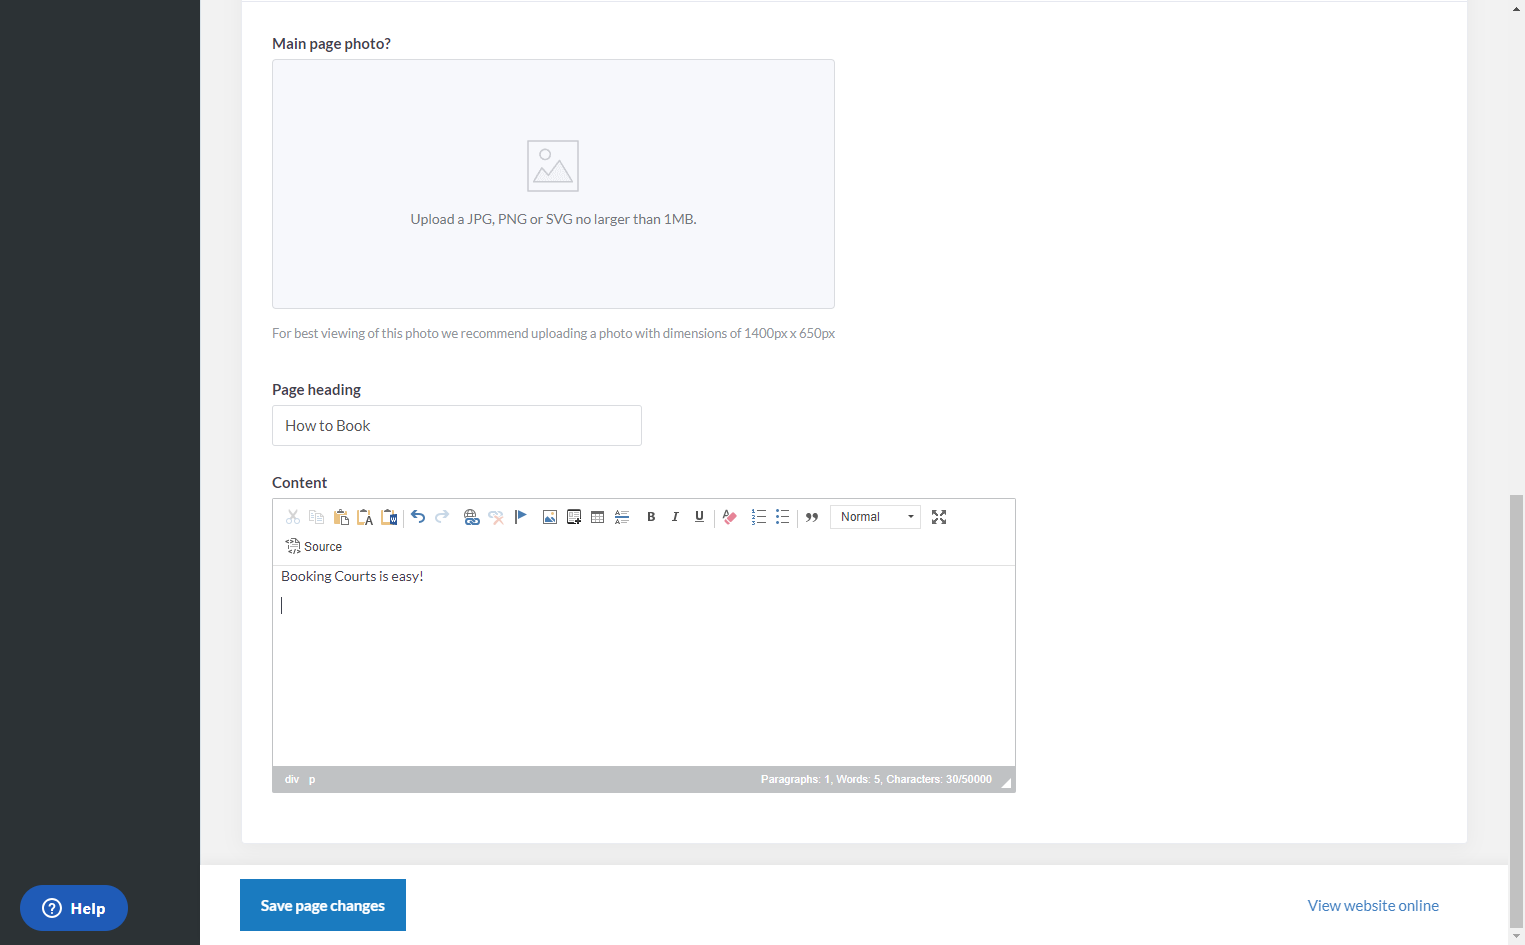Apply block quote formatting

click(812, 517)
